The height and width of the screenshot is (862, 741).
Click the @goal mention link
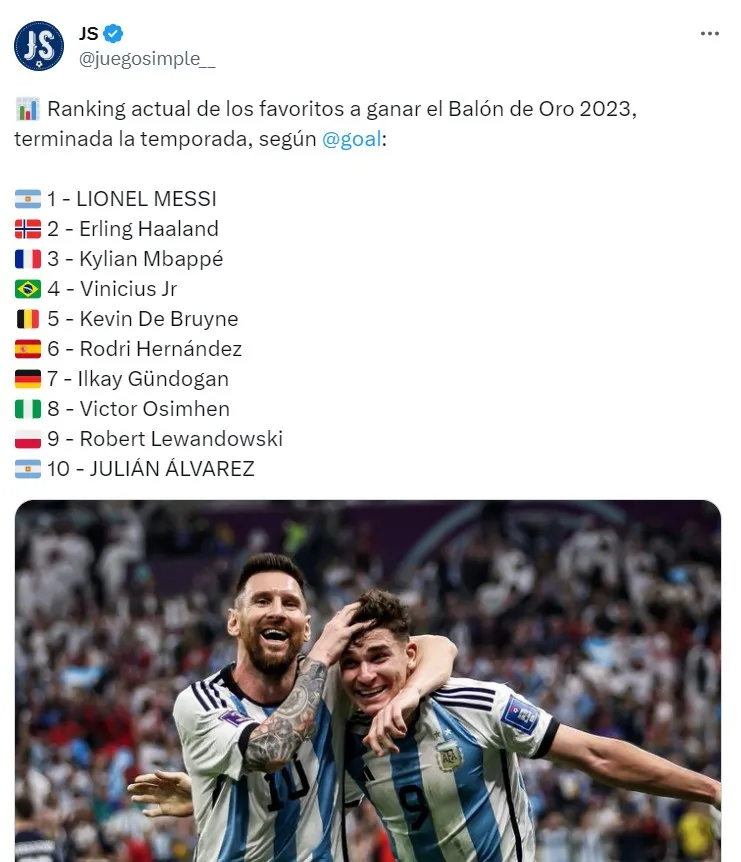click(x=351, y=139)
